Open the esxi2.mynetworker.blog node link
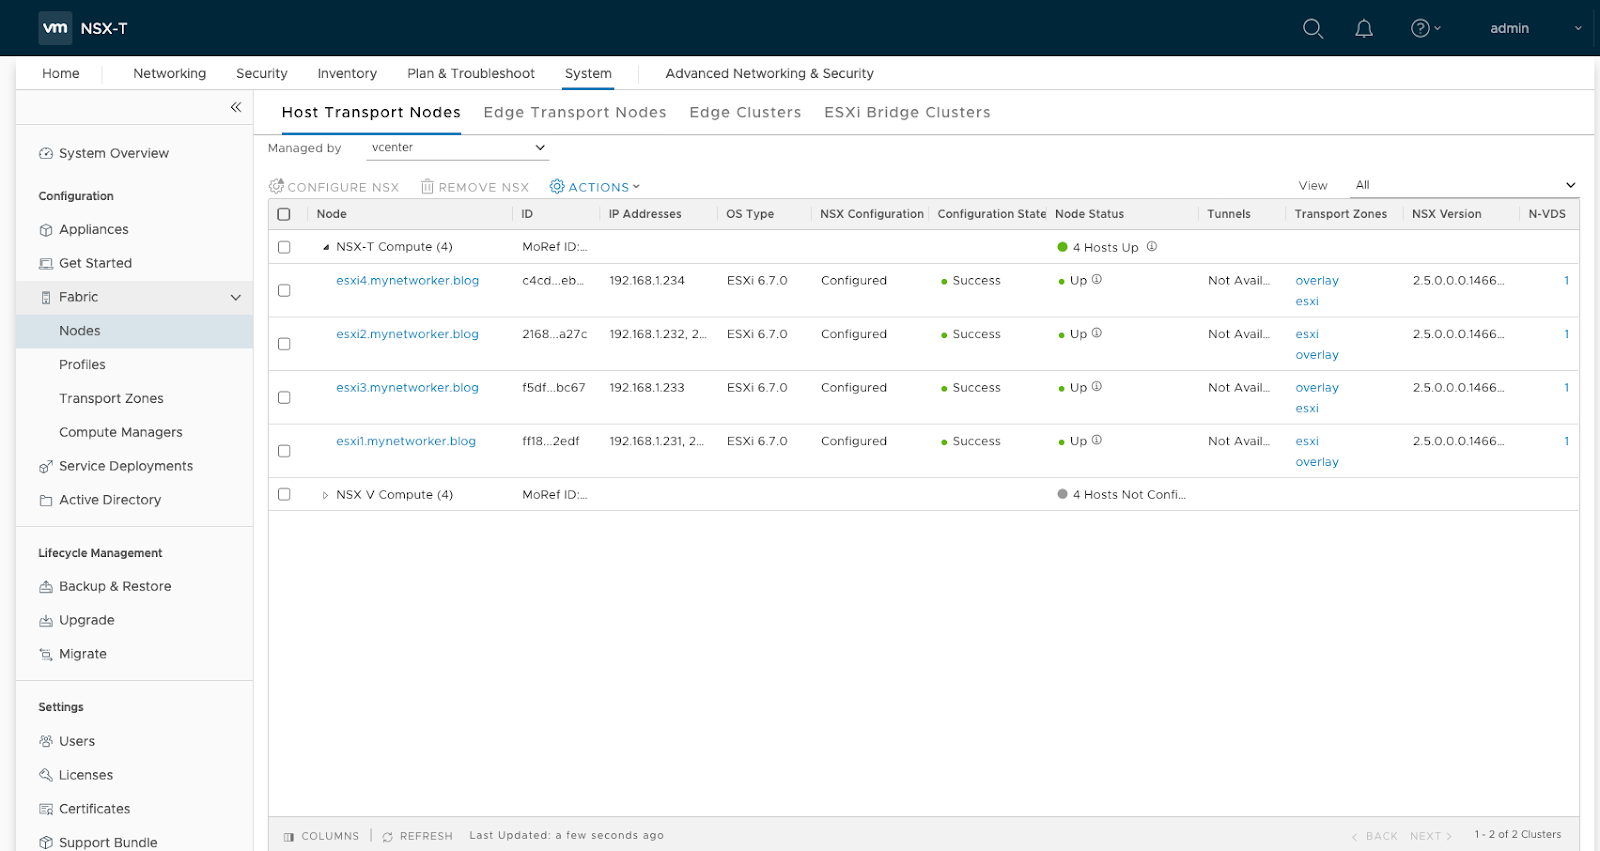 [407, 334]
